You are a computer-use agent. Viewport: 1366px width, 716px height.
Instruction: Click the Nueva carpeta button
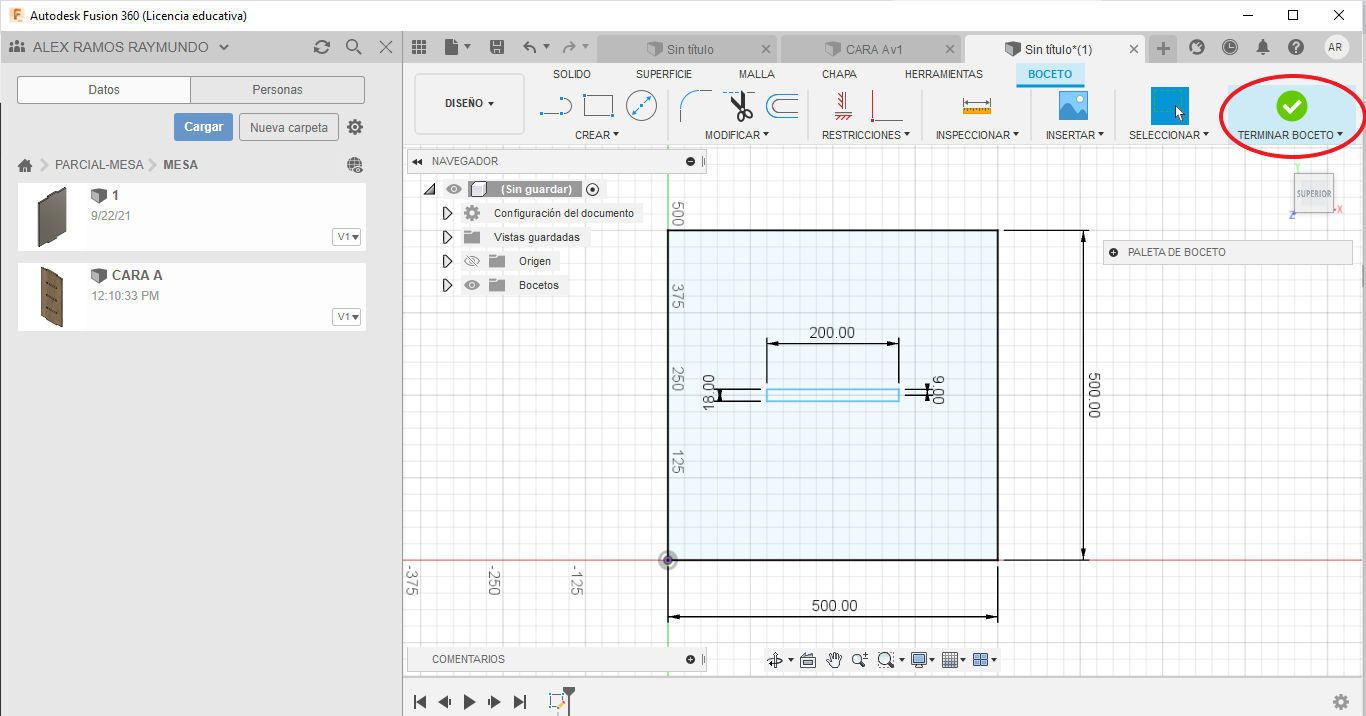288,127
